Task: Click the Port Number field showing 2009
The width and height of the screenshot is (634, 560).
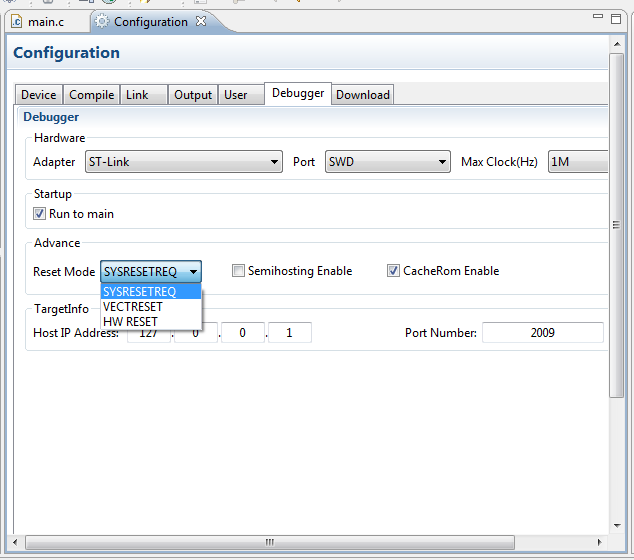Action: [543, 332]
